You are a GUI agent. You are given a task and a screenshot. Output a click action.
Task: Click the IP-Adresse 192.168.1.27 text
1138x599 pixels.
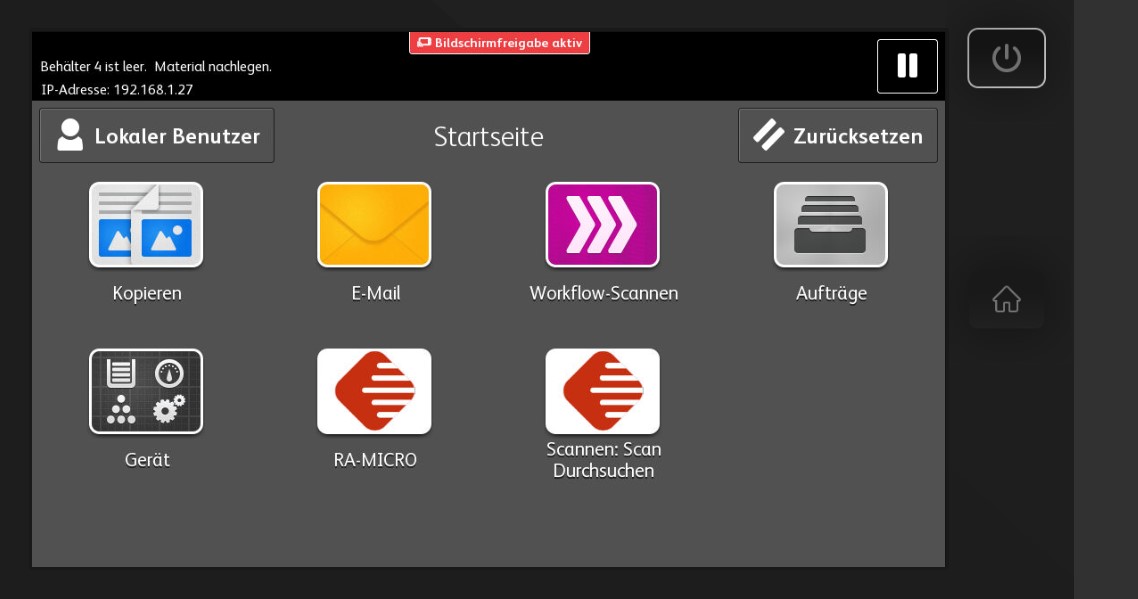tap(117, 90)
